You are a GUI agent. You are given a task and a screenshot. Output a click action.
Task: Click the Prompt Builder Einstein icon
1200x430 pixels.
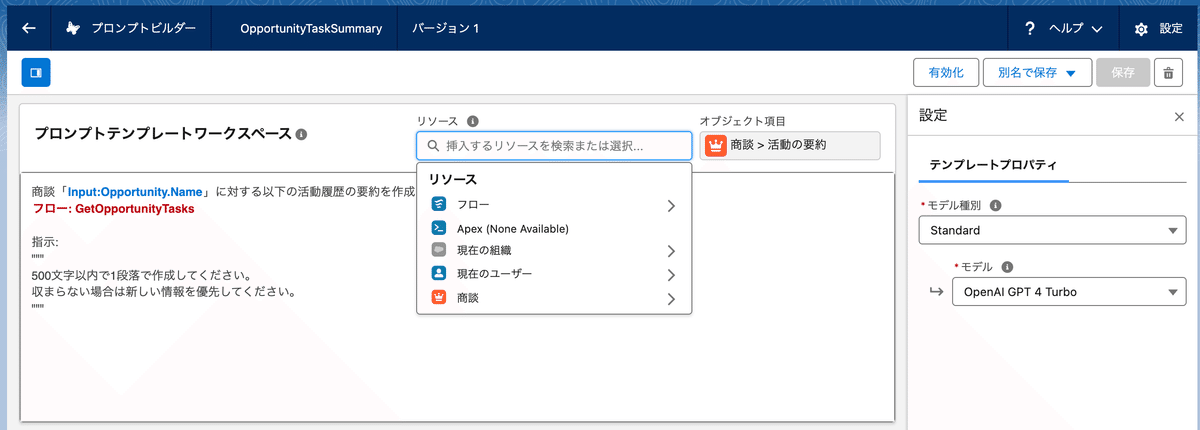73,28
